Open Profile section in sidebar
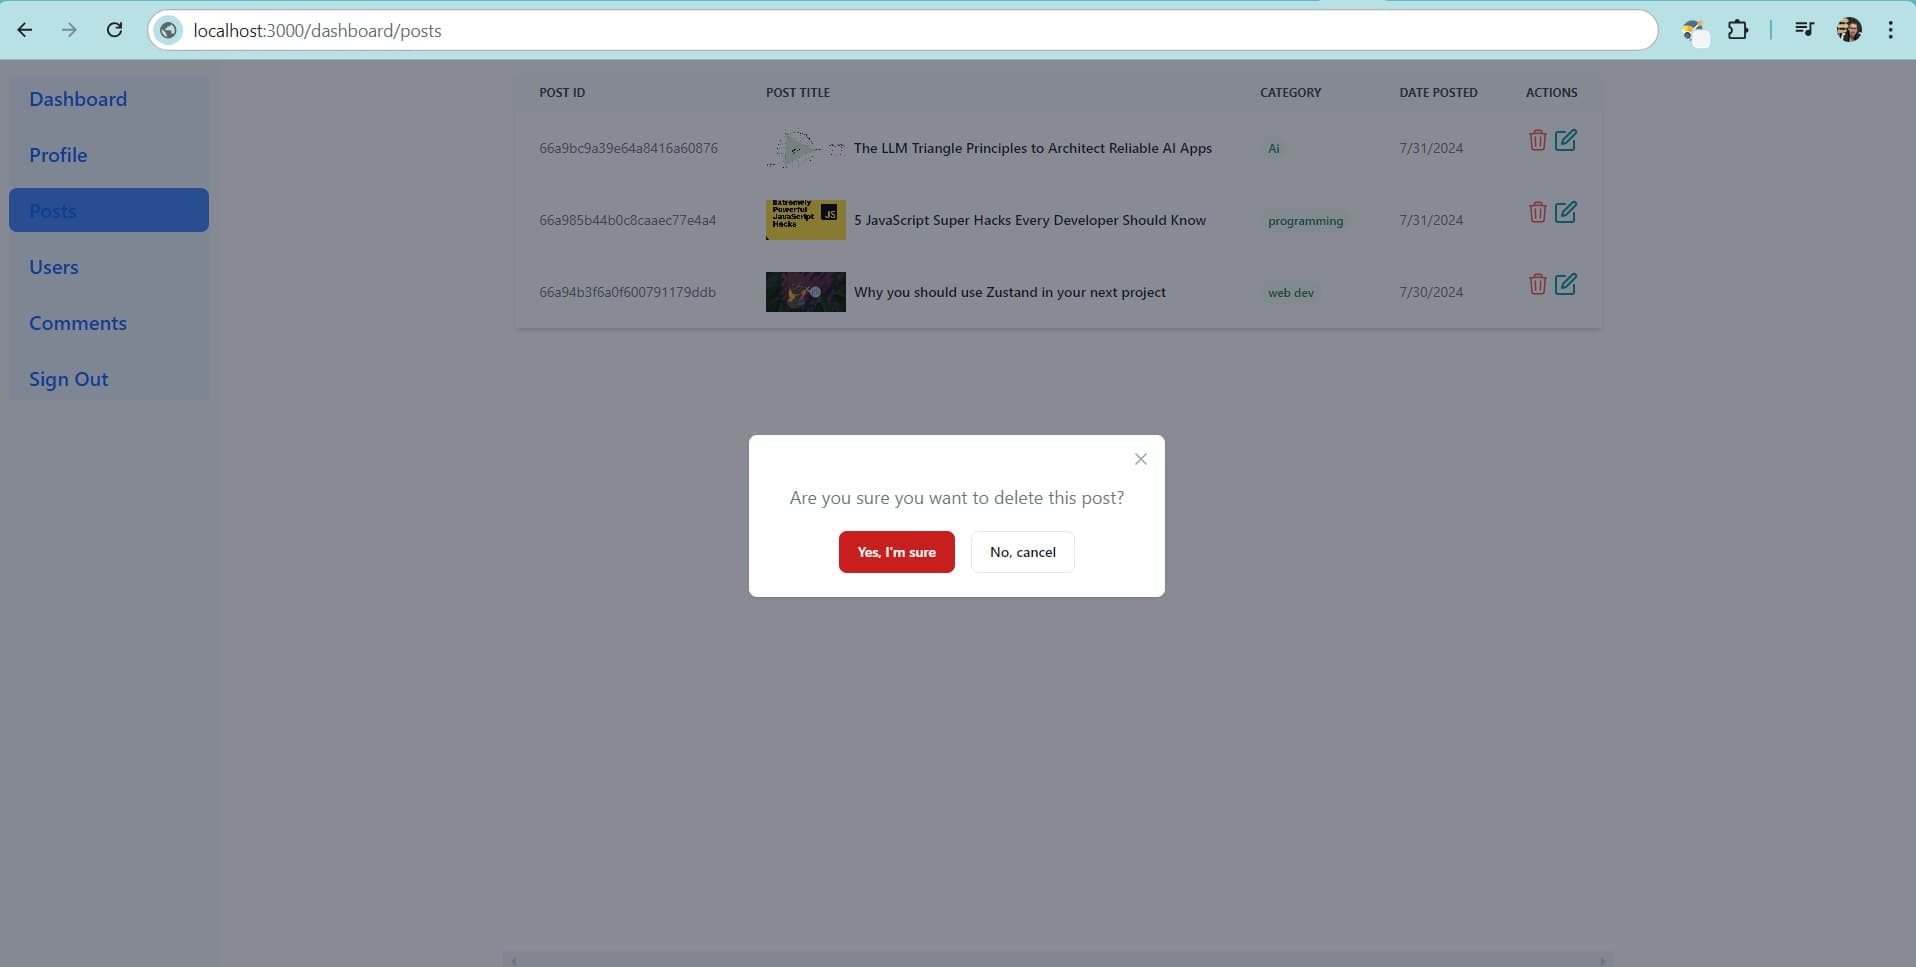 coord(58,155)
